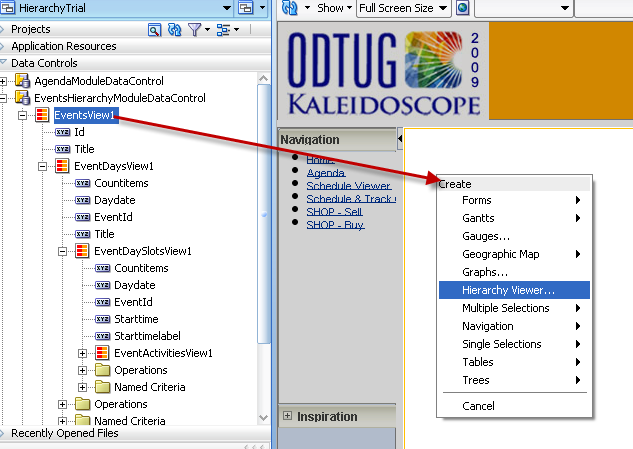Collapse the Navigation panel using splitter arrow
Viewport: 633px width, 449px height.
[400, 138]
